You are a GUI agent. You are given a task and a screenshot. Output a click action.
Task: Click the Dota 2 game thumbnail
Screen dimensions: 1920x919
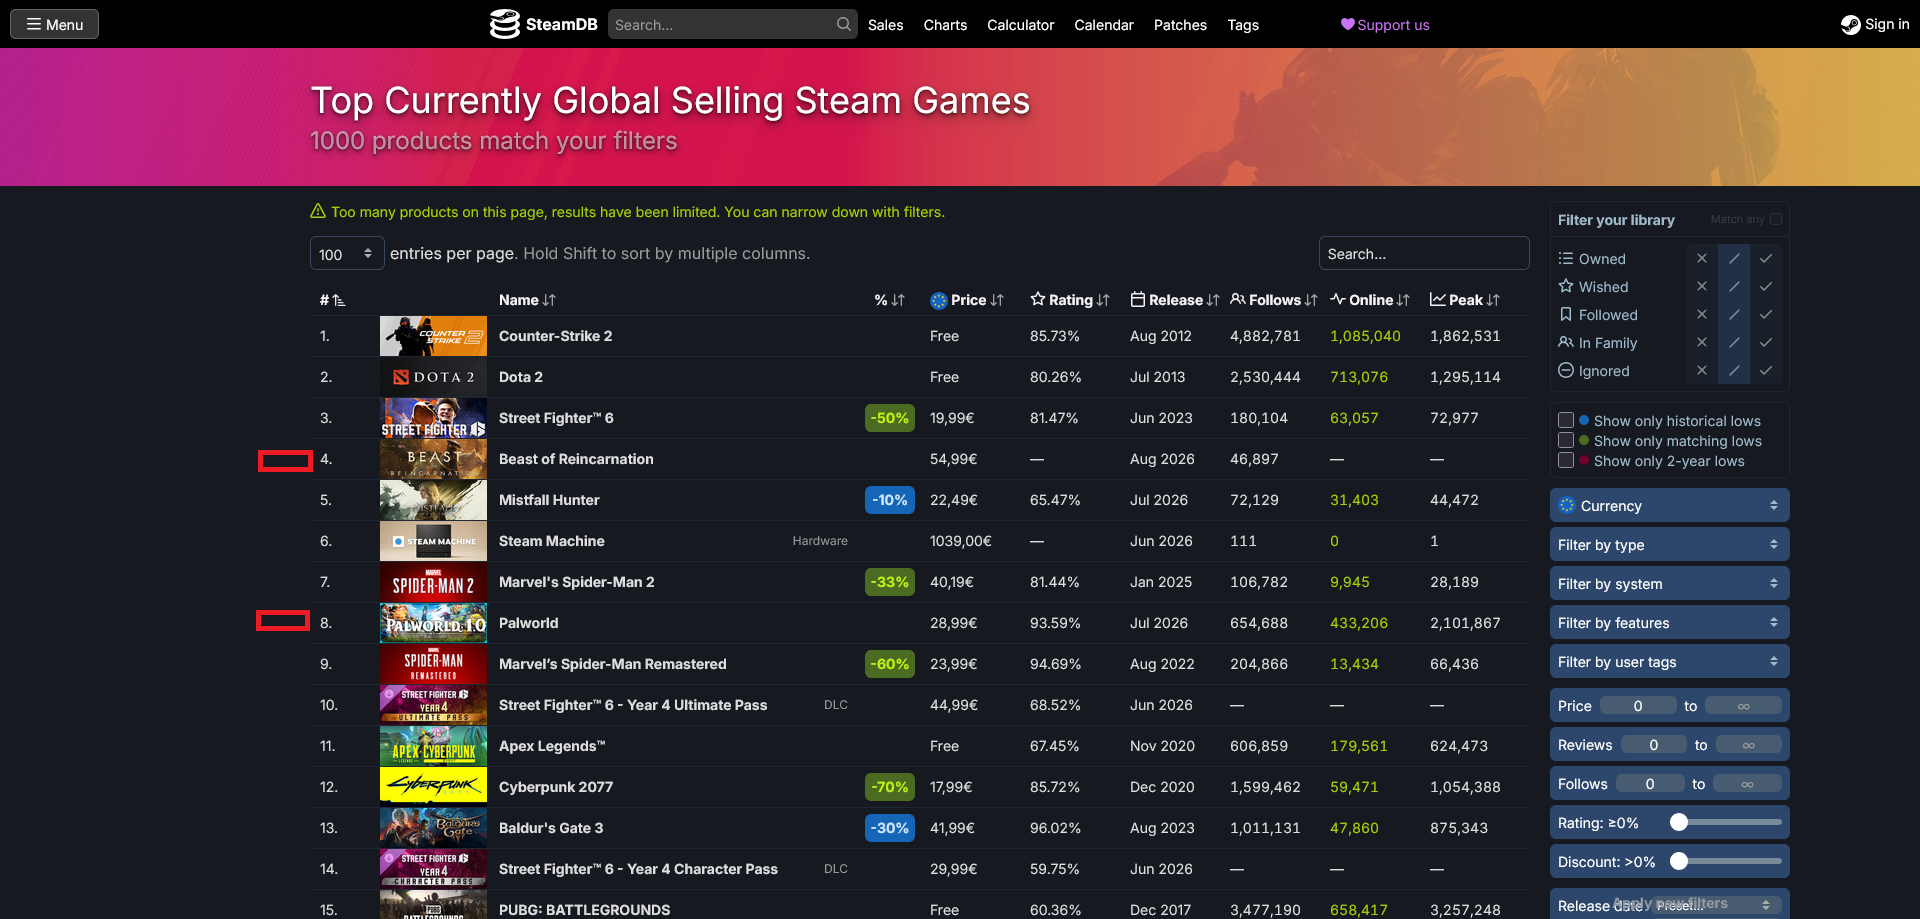point(433,377)
